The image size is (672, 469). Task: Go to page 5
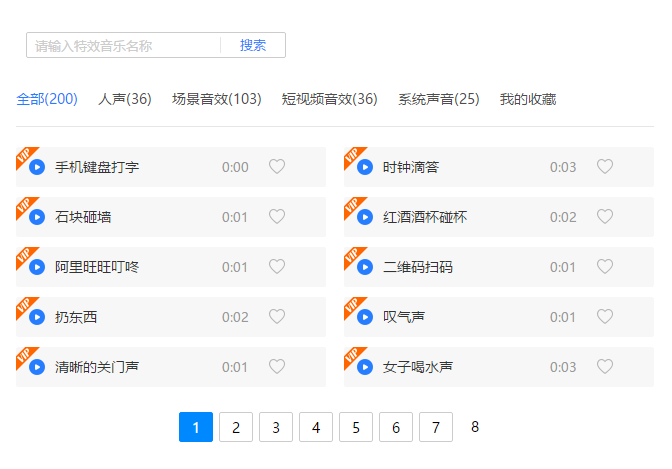point(356,427)
